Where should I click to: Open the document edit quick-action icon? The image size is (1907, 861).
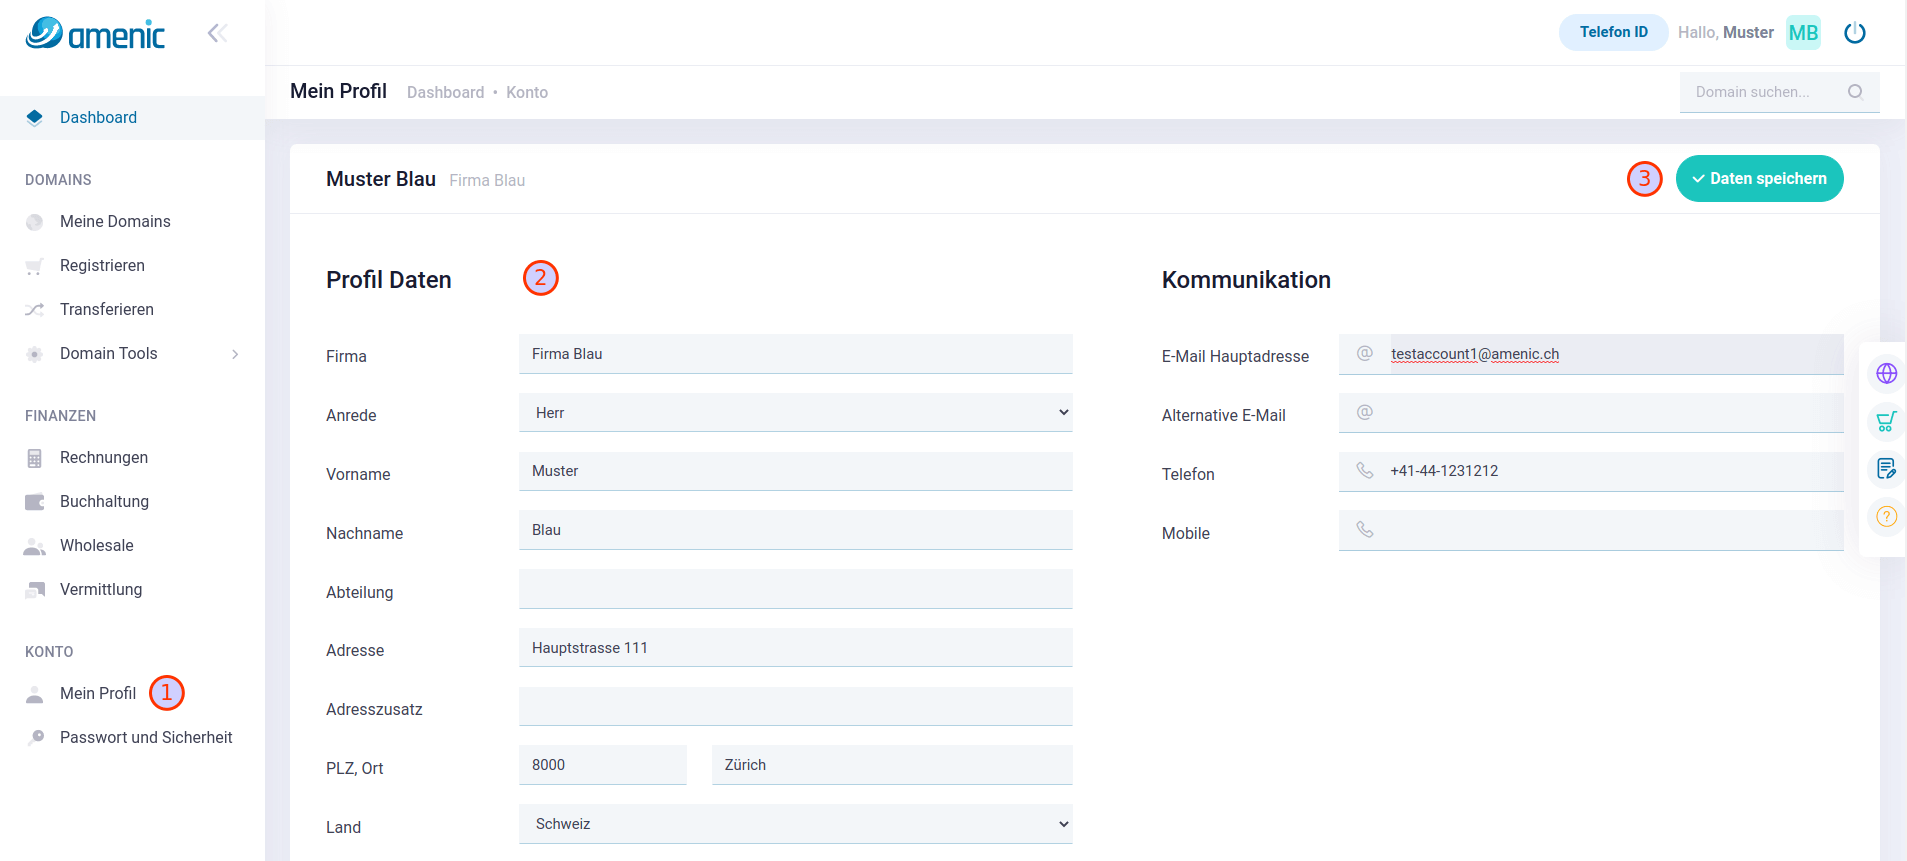click(1886, 468)
